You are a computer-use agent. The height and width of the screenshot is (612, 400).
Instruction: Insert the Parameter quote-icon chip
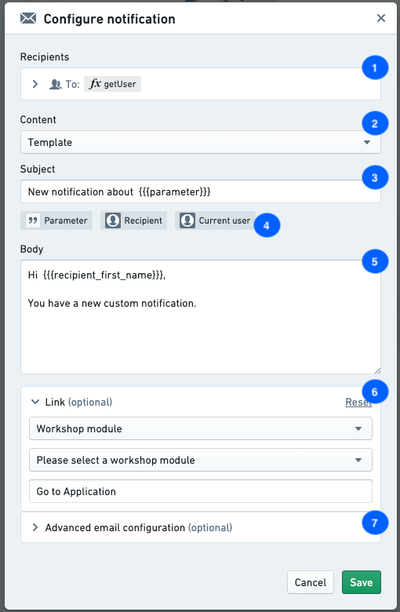click(57, 221)
